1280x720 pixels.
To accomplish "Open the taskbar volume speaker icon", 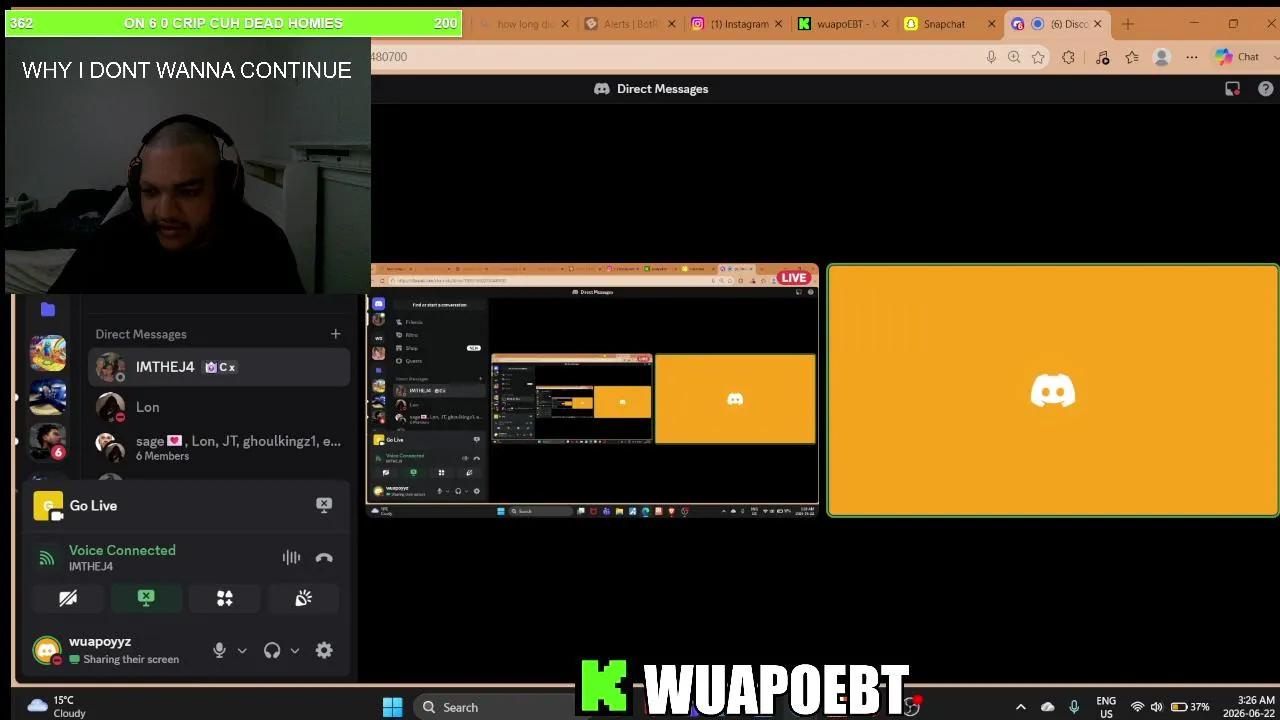I will pyautogui.click(x=1157, y=707).
